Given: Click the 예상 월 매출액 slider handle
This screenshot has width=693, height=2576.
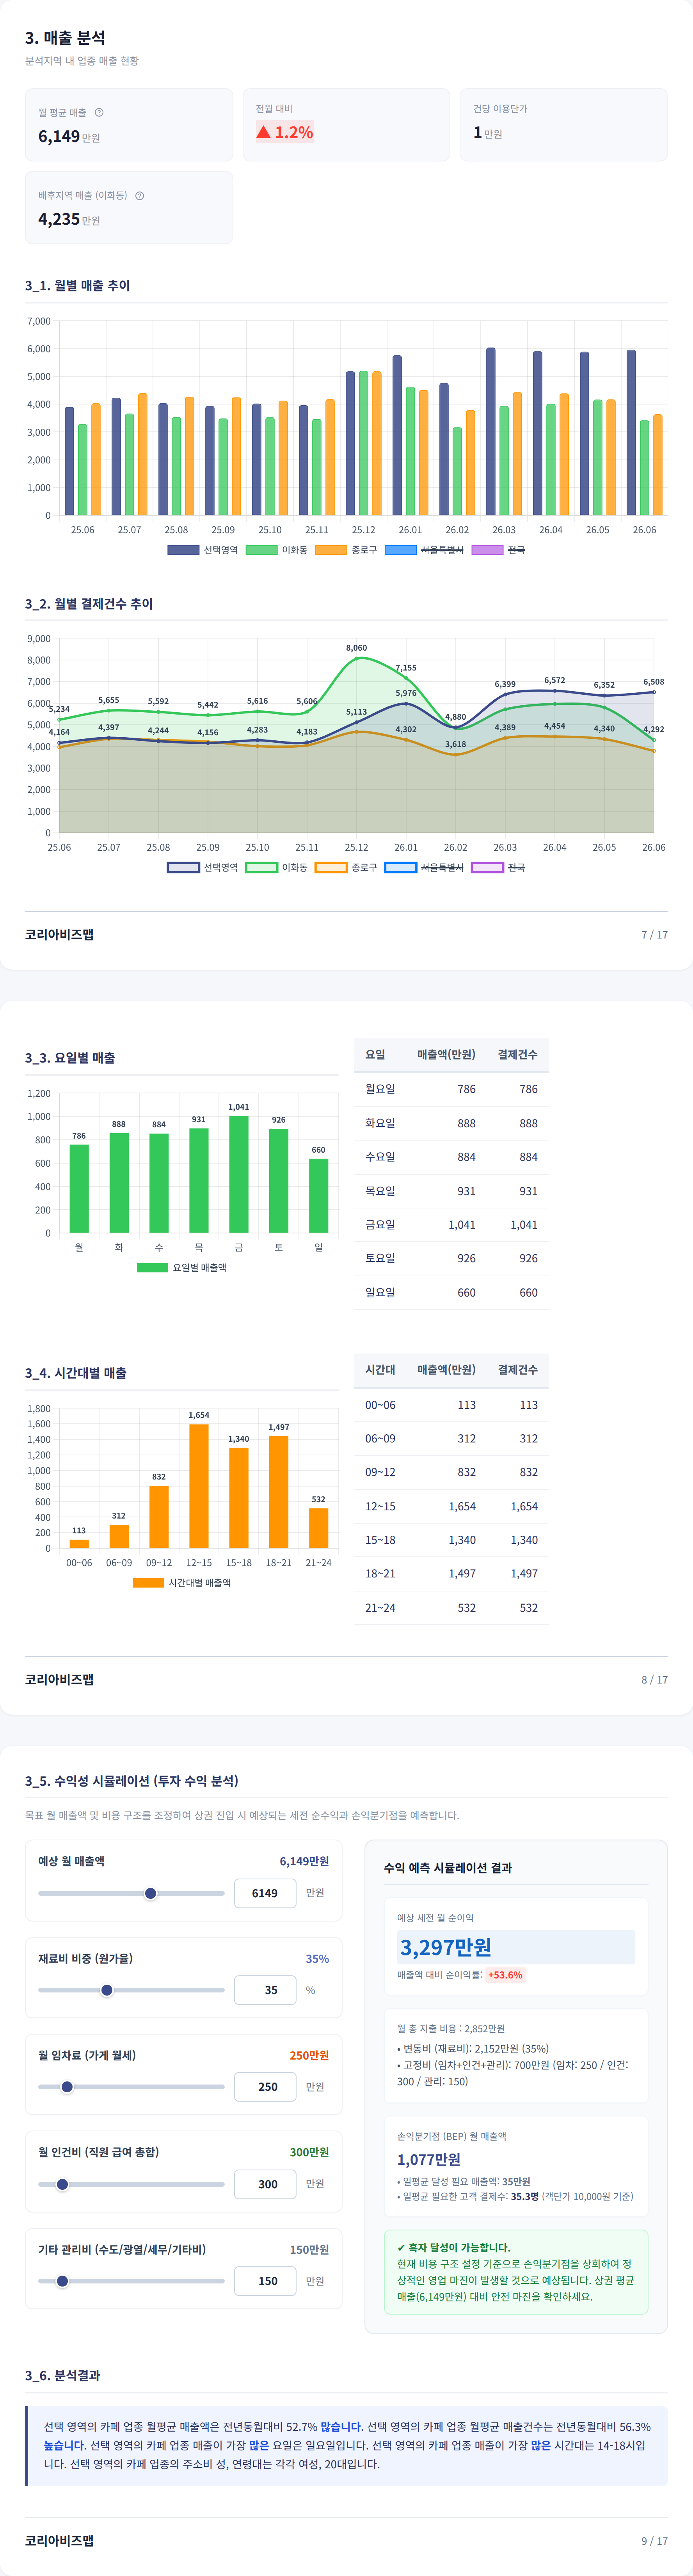Looking at the screenshot, I should 151,1893.
